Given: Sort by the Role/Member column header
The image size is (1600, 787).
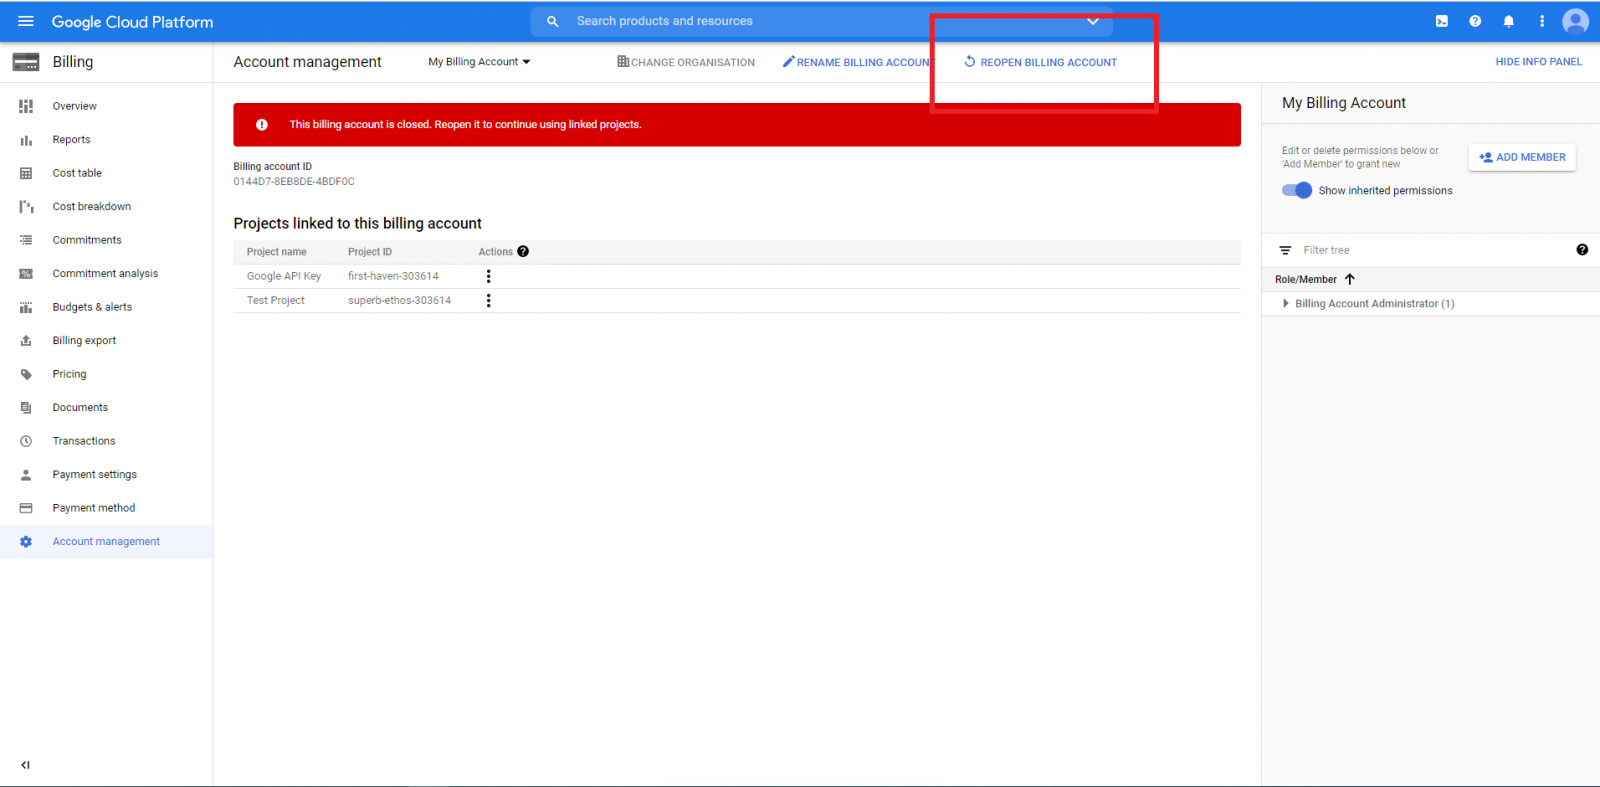Looking at the screenshot, I should [1306, 279].
